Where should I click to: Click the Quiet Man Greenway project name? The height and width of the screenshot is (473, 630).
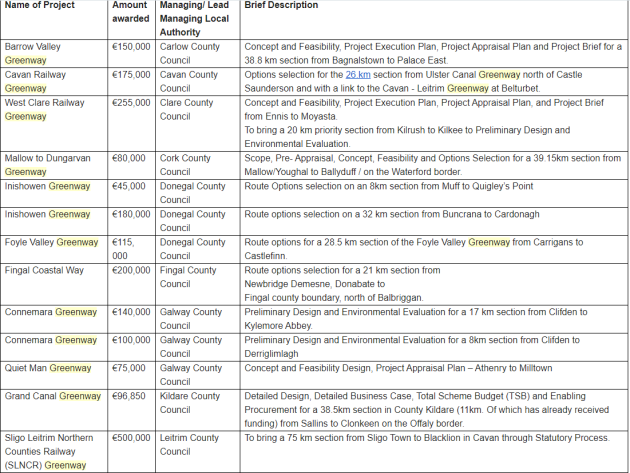click(48, 368)
